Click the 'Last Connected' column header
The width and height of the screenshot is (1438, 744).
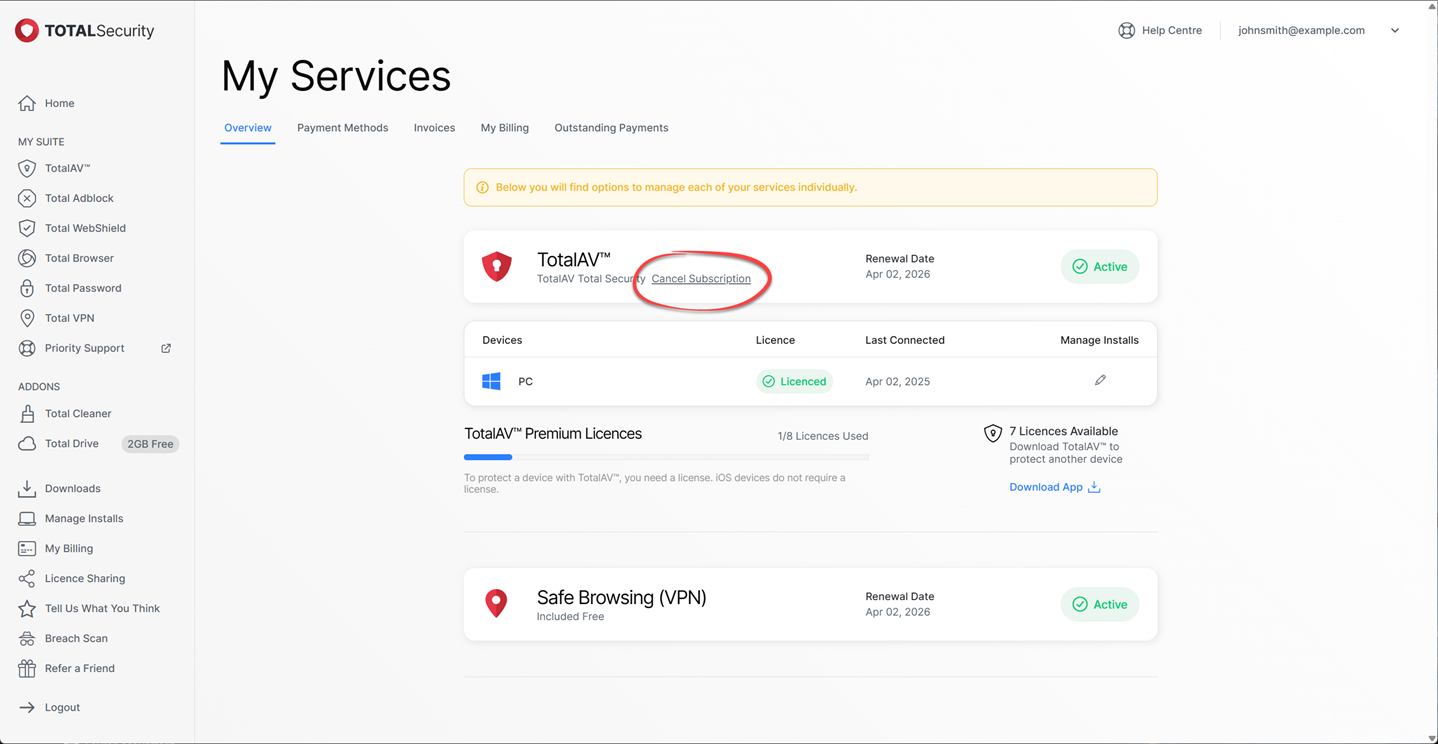904,340
